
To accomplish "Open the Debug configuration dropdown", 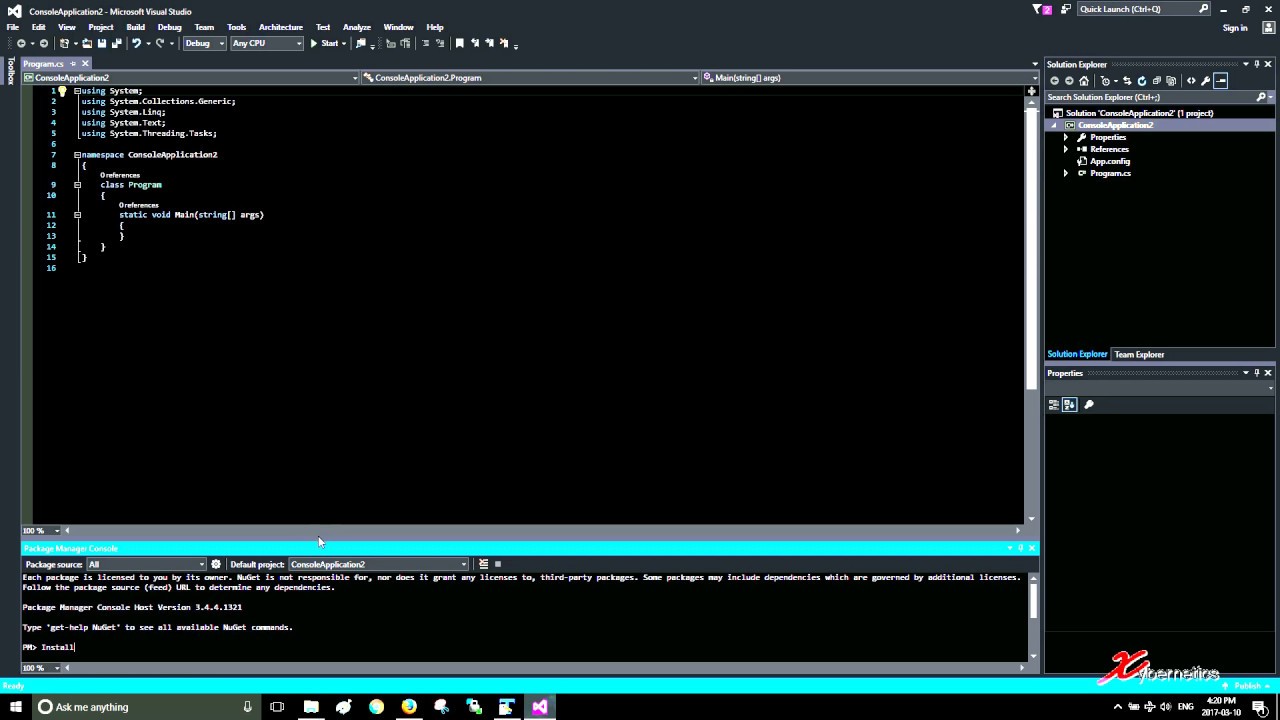I will (x=205, y=43).
